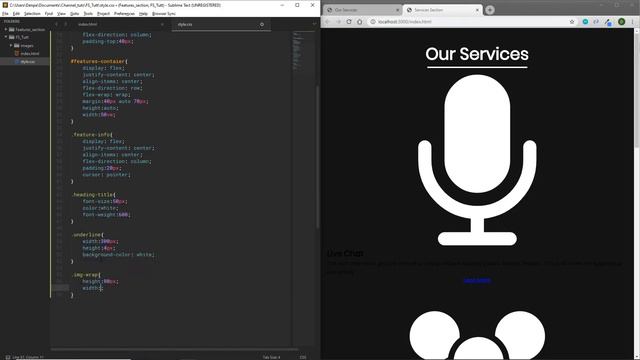Screen dimensions: 640x360
Task: Click the Features_section folder icon
Action: 12,29
